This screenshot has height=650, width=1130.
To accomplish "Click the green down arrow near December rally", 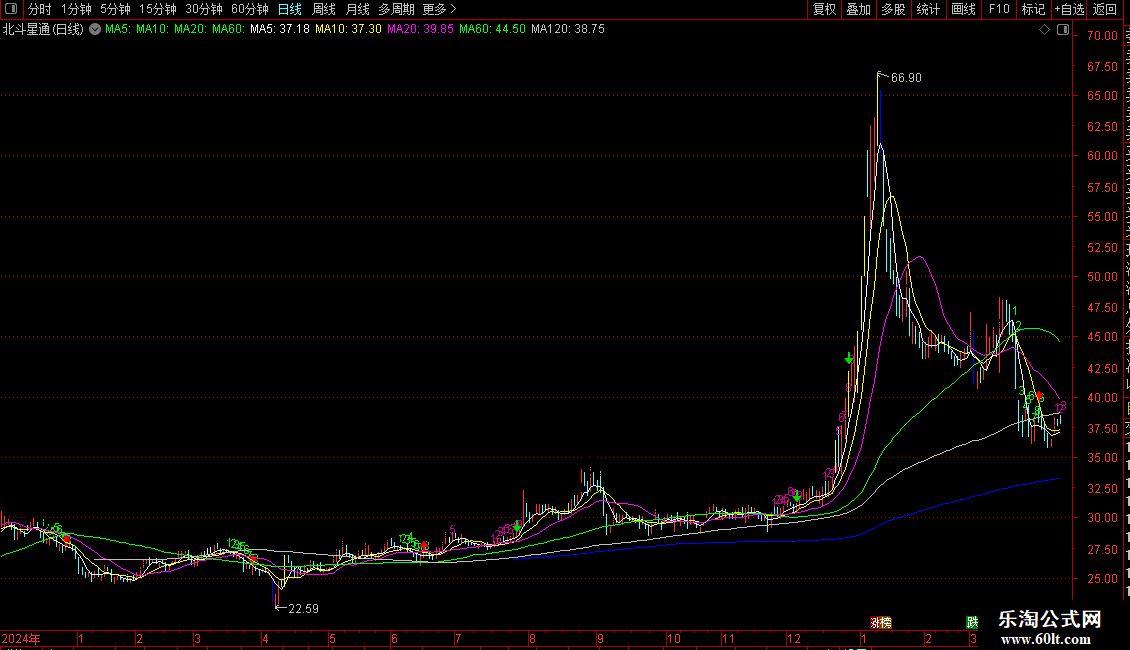I will pyautogui.click(x=849, y=357).
